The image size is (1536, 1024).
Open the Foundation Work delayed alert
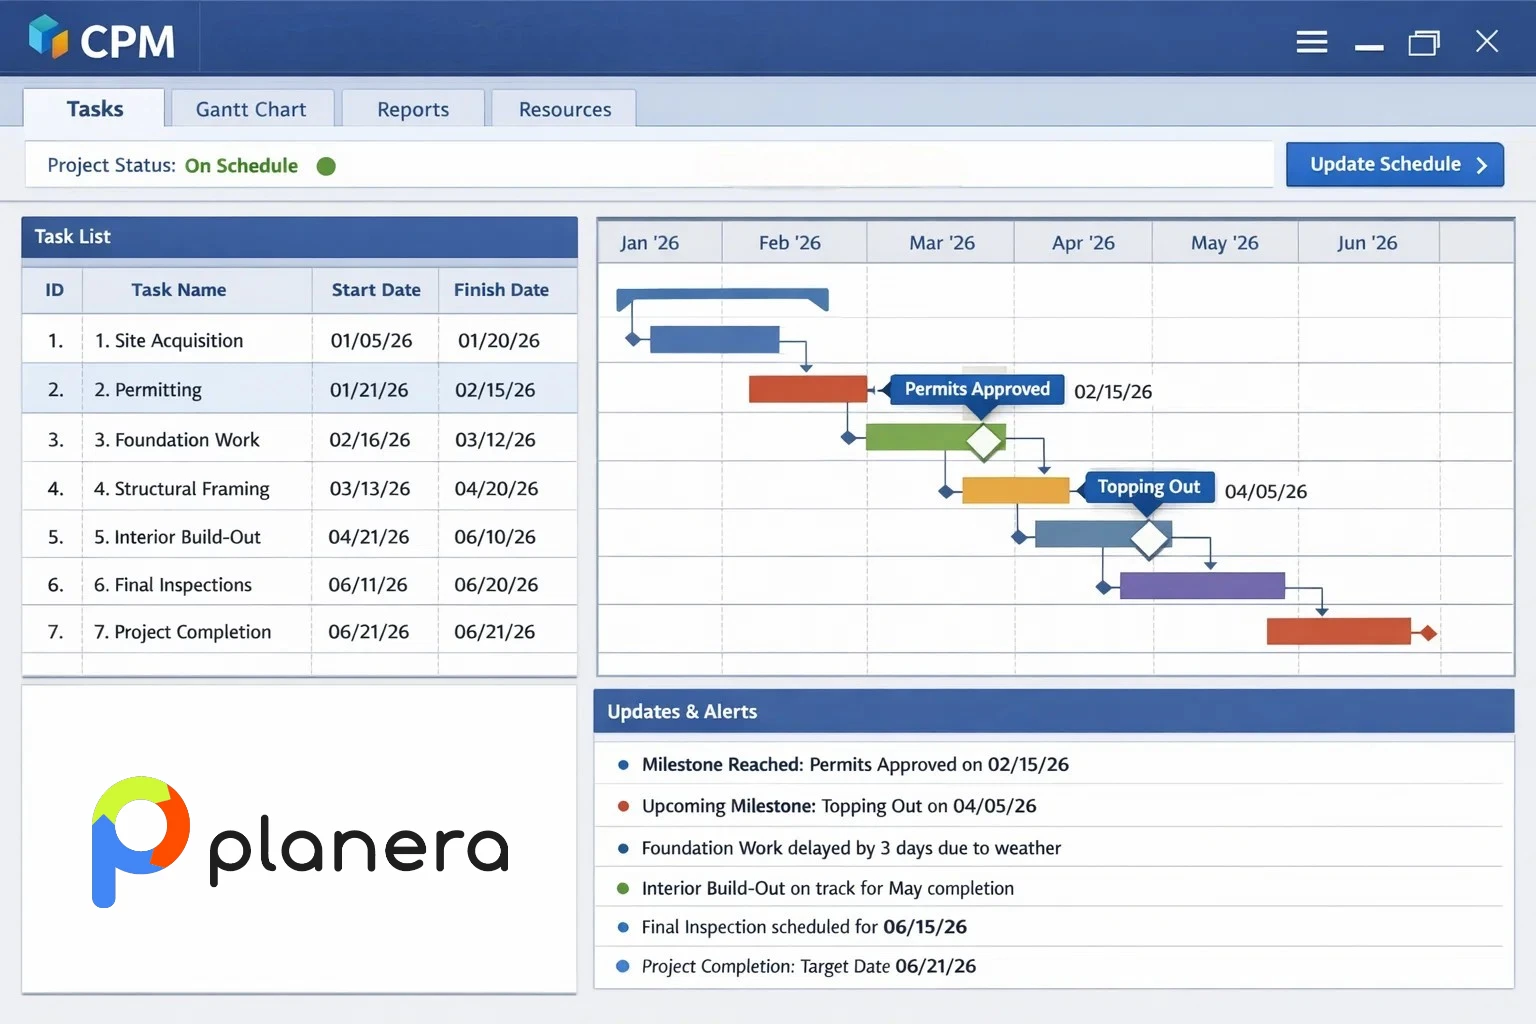click(850, 848)
